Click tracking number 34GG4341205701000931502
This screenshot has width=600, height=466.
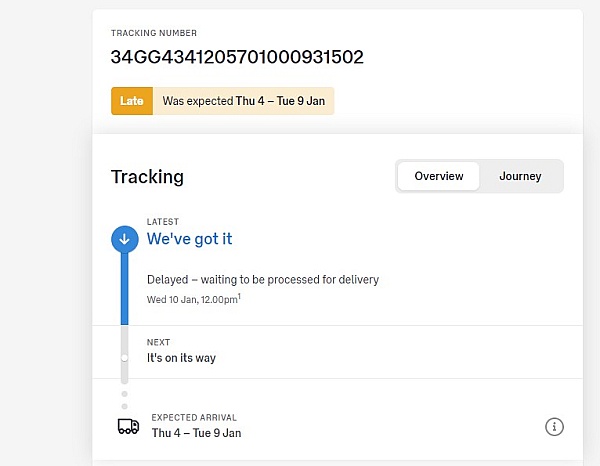tap(236, 56)
